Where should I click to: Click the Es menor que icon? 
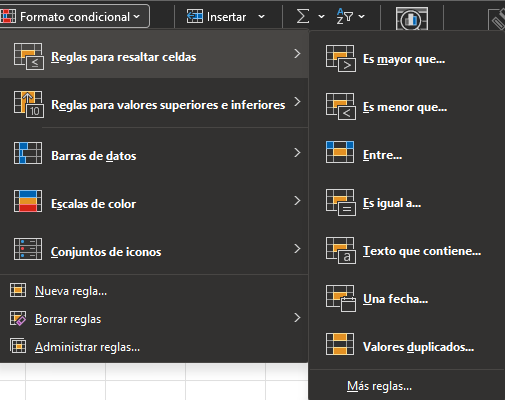pyautogui.click(x=341, y=107)
